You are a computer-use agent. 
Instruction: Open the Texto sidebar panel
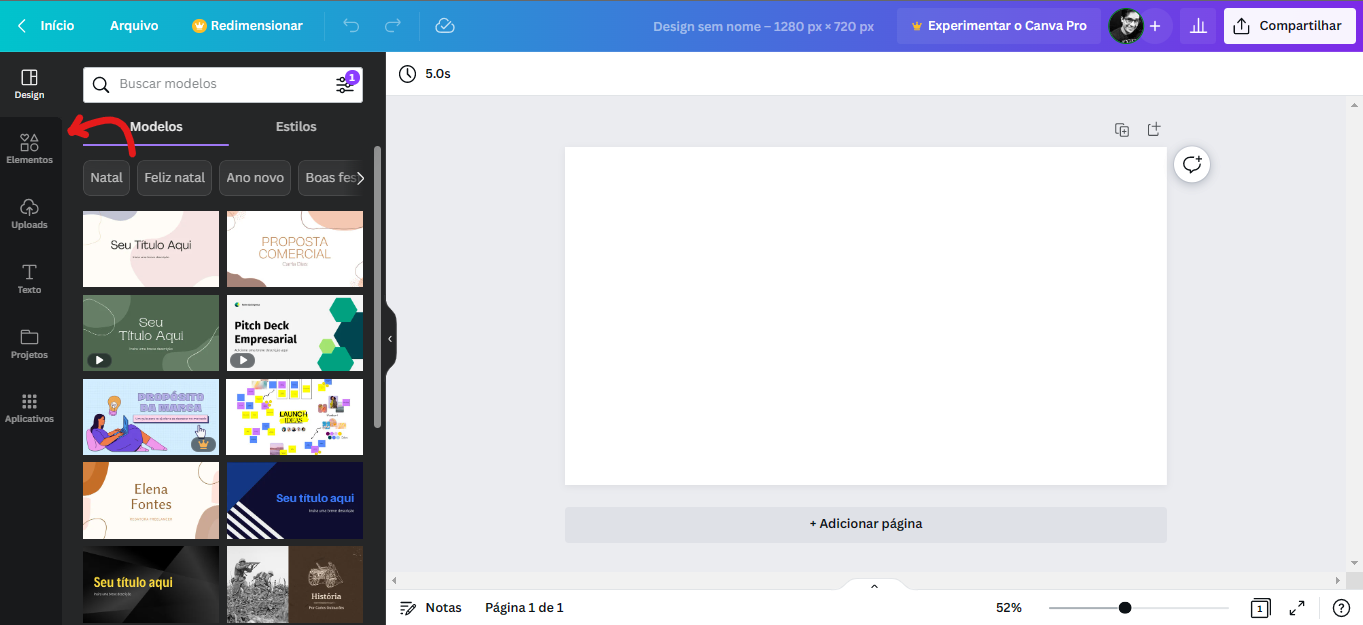(x=29, y=279)
